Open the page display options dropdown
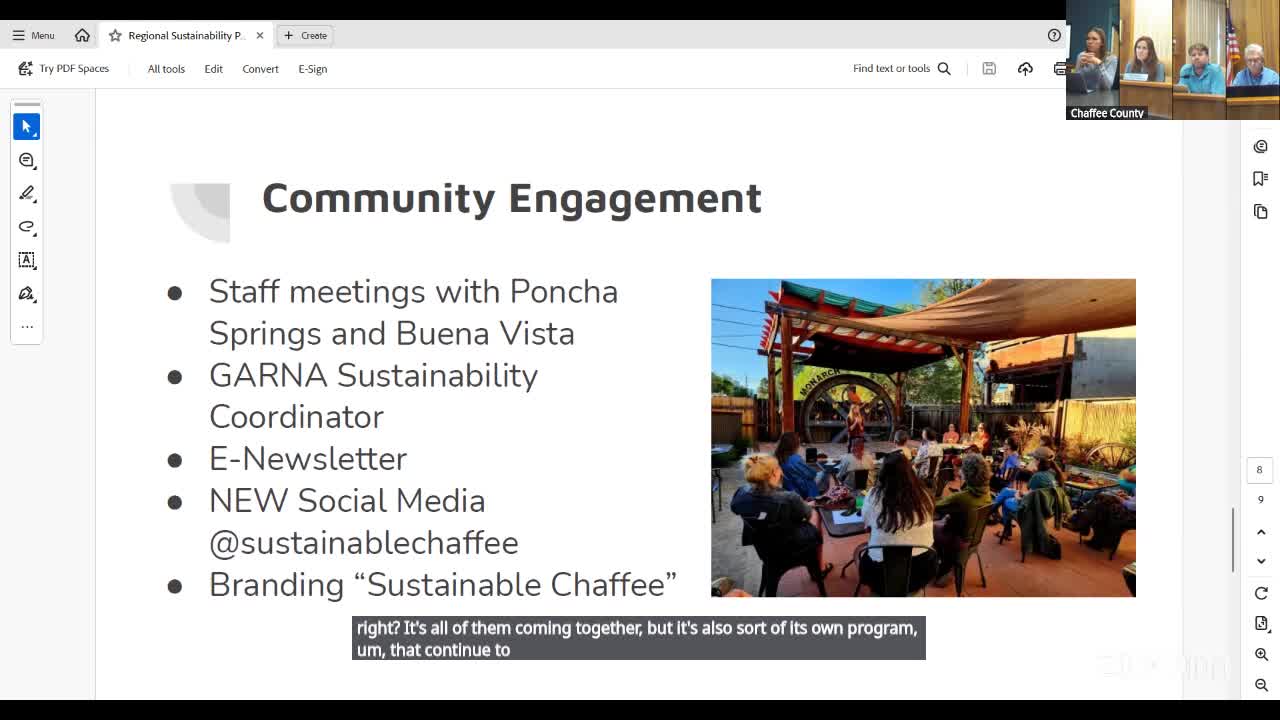The height and width of the screenshot is (720, 1280). click(1261, 623)
